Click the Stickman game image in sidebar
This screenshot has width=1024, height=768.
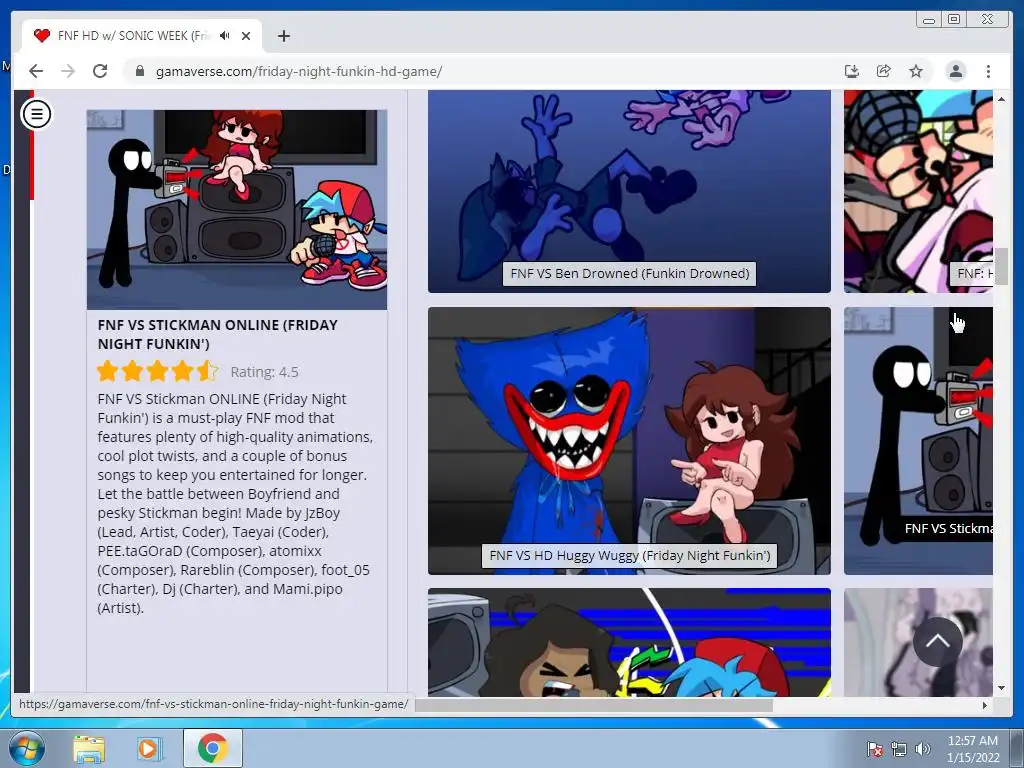(236, 210)
